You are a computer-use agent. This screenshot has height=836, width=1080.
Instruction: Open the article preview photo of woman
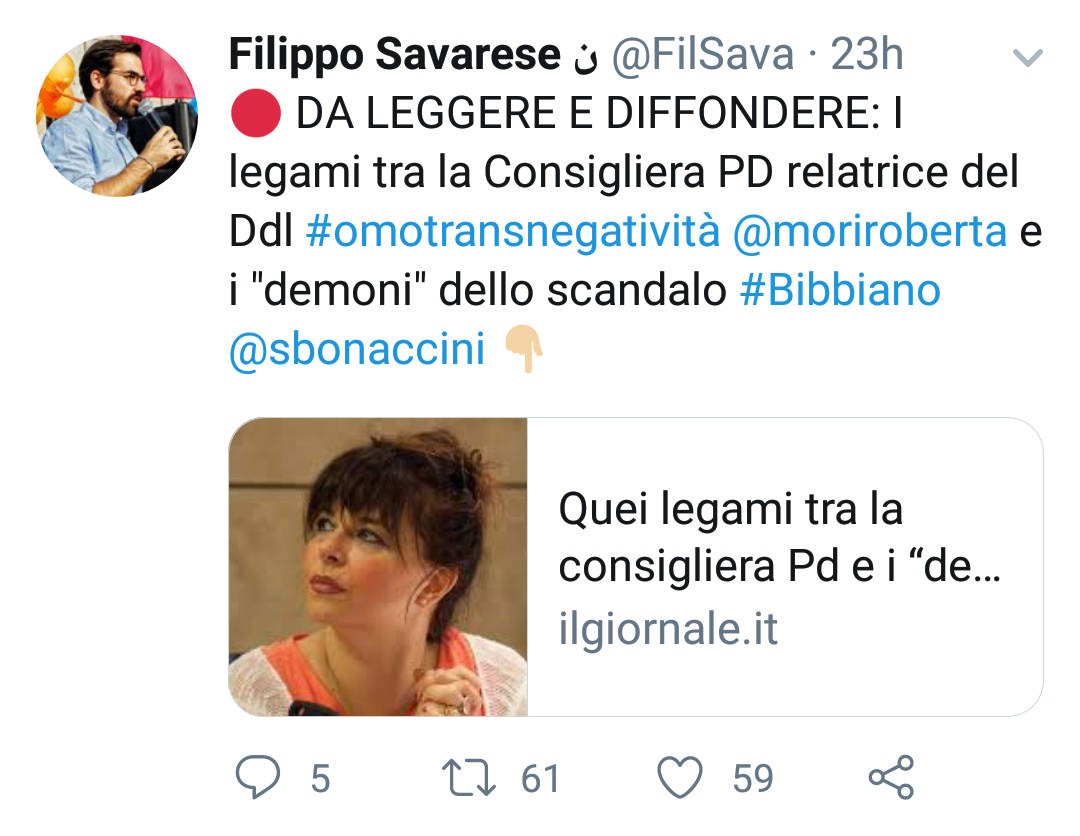tap(378, 567)
